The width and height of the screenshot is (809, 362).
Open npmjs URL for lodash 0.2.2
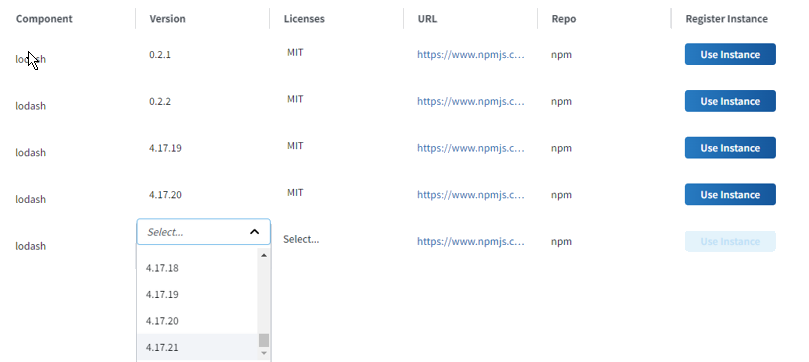tap(471, 101)
